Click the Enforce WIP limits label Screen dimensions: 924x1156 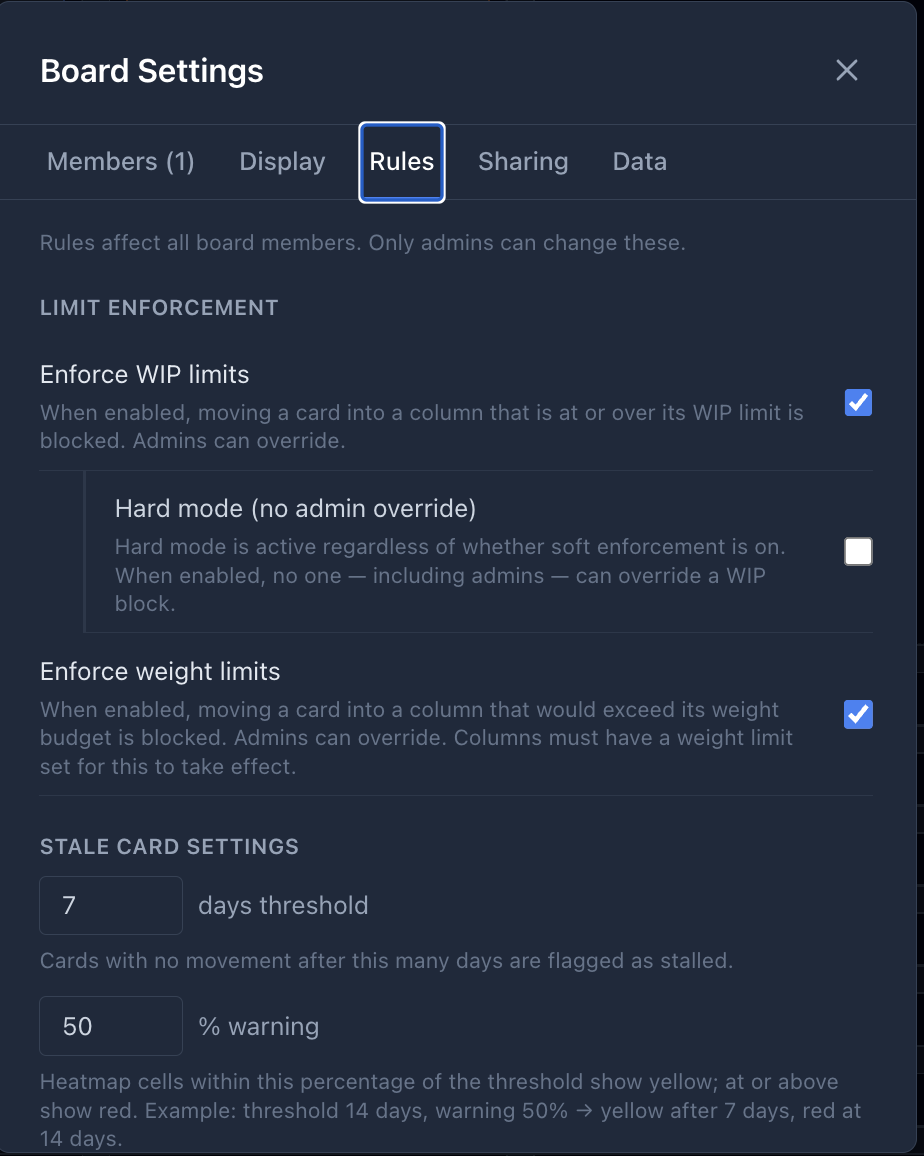coord(144,374)
